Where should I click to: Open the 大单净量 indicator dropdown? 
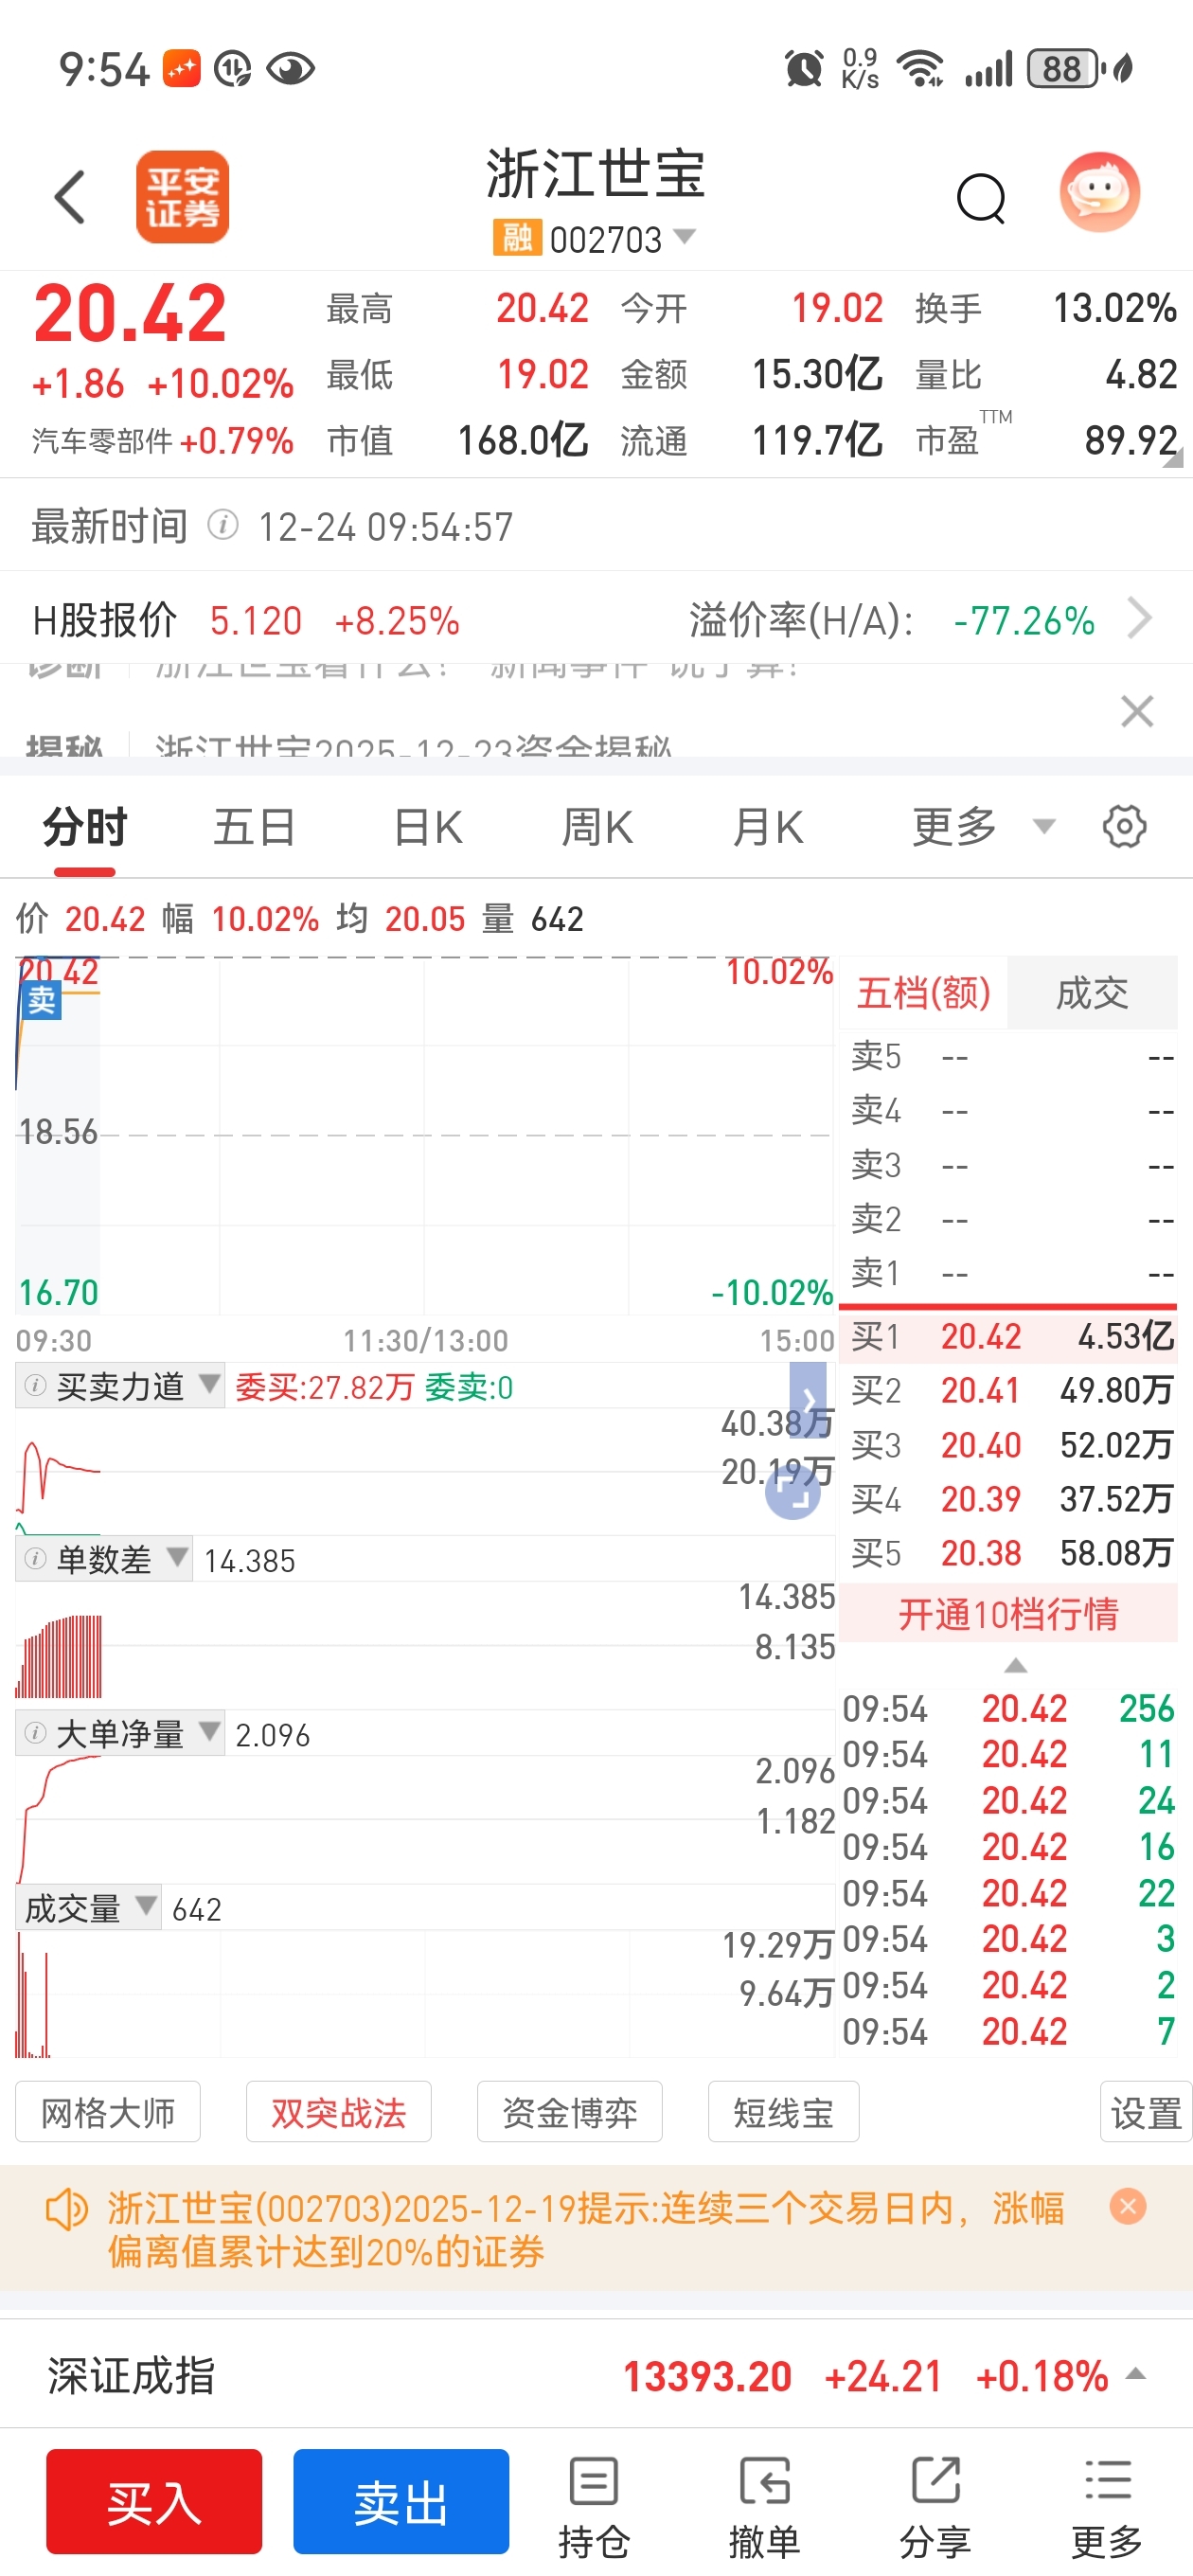pyautogui.click(x=120, y=1733)
